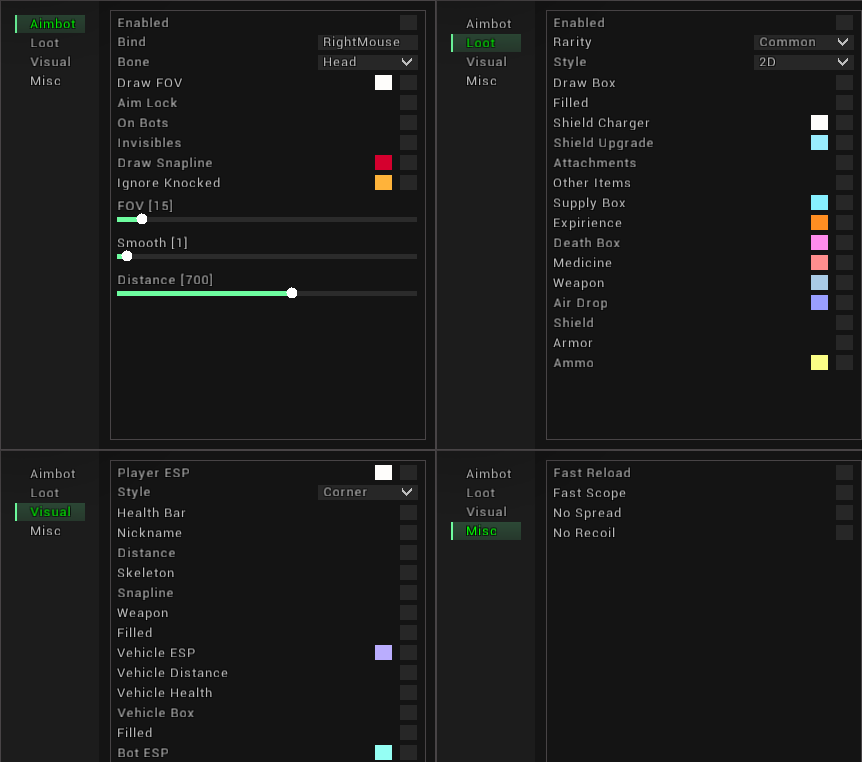Image resolution: width=862 pixels, height=762 pixels.
Task: Select the highlighted Misc tab
Action: (486, 531)
